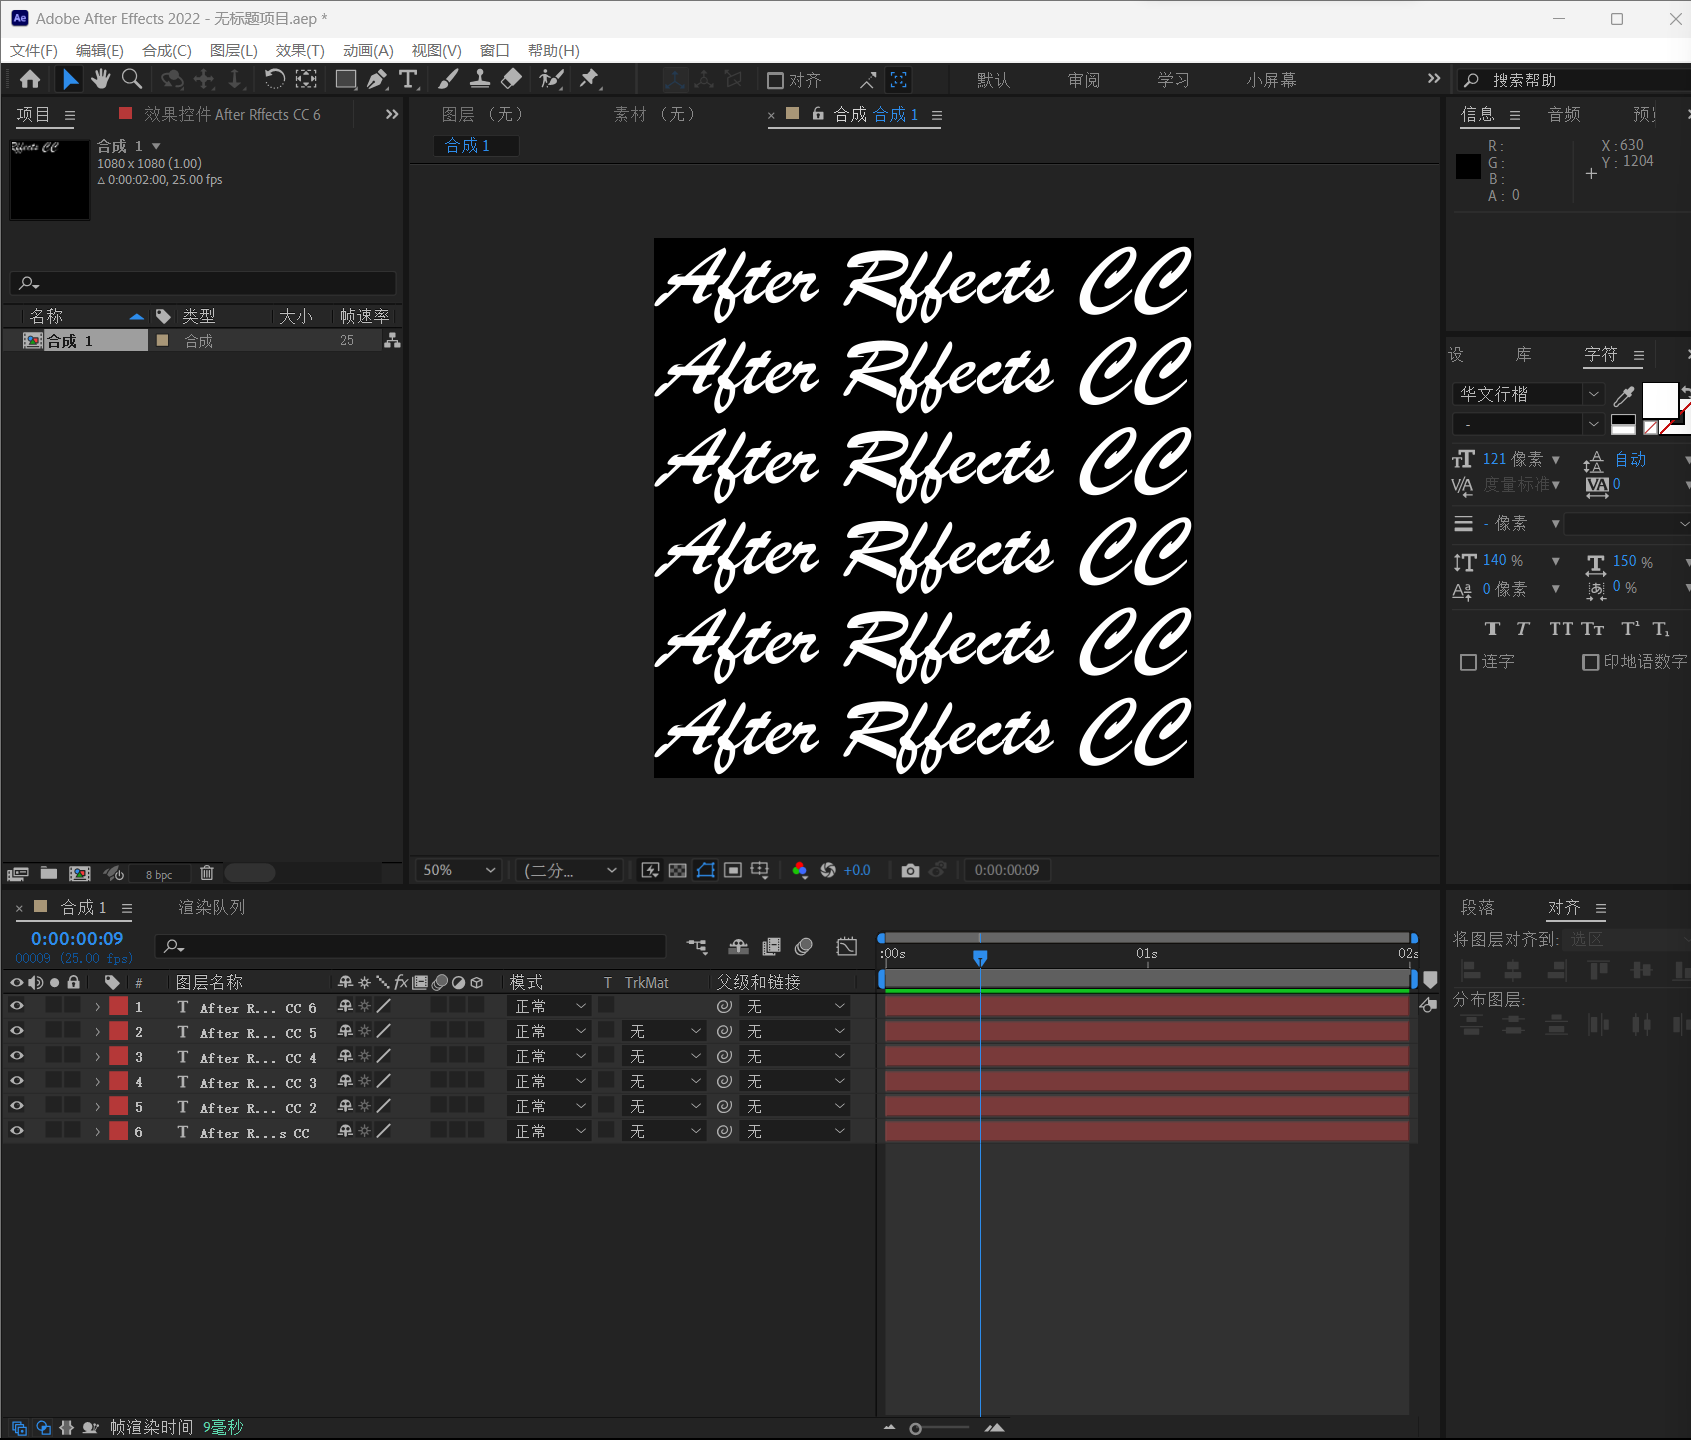The width and height of the screenshot is (1691, 1440).
Task: Open TrkMat dropdown for layer 2
Action: pyautogui.click(x=665, y=1031)
